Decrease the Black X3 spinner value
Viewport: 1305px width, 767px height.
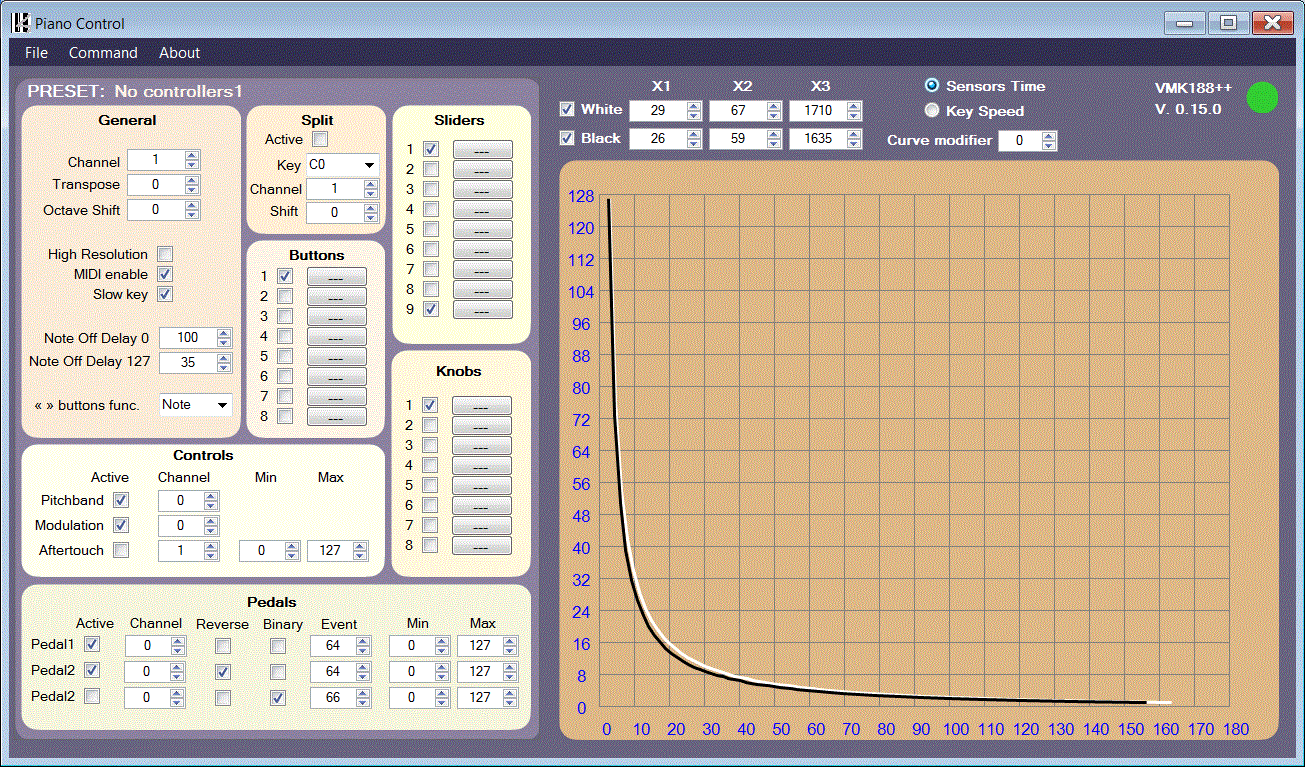click(853, 143)
